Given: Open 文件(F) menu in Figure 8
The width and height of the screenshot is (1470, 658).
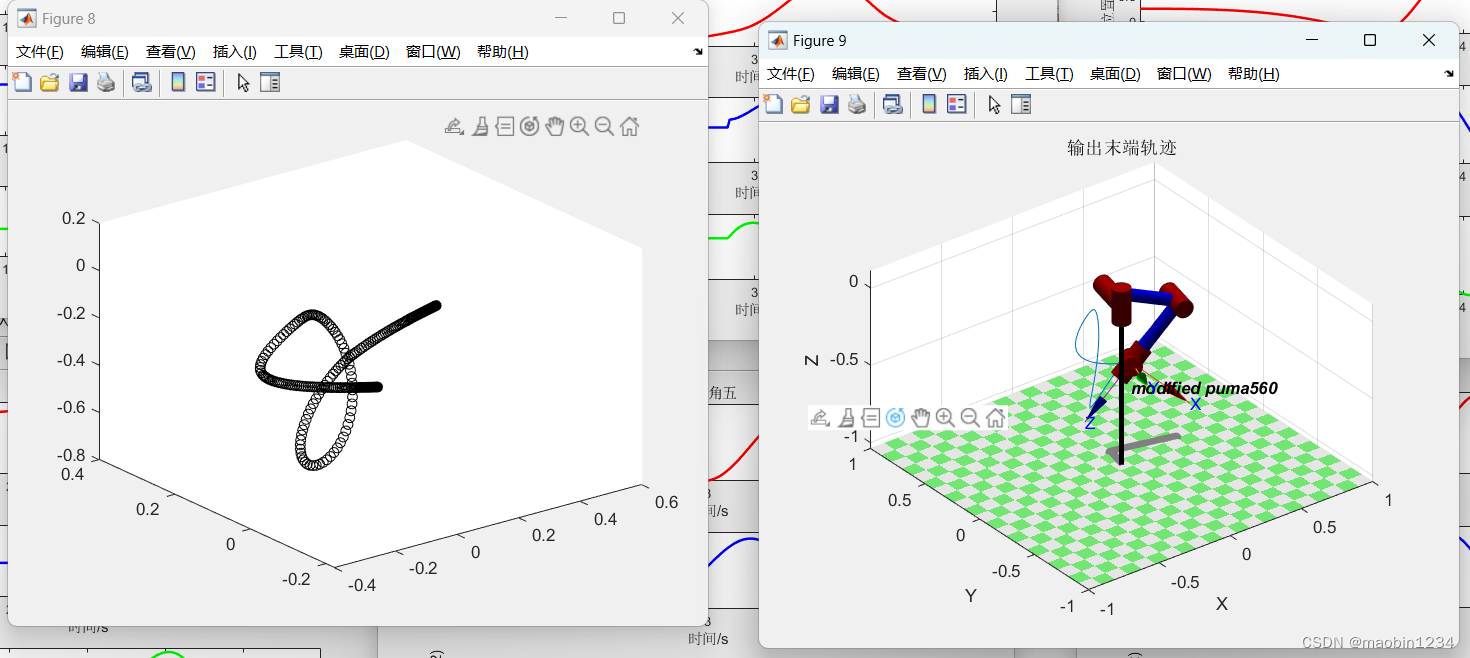Looking at the screenshot, I should [40, 52].
